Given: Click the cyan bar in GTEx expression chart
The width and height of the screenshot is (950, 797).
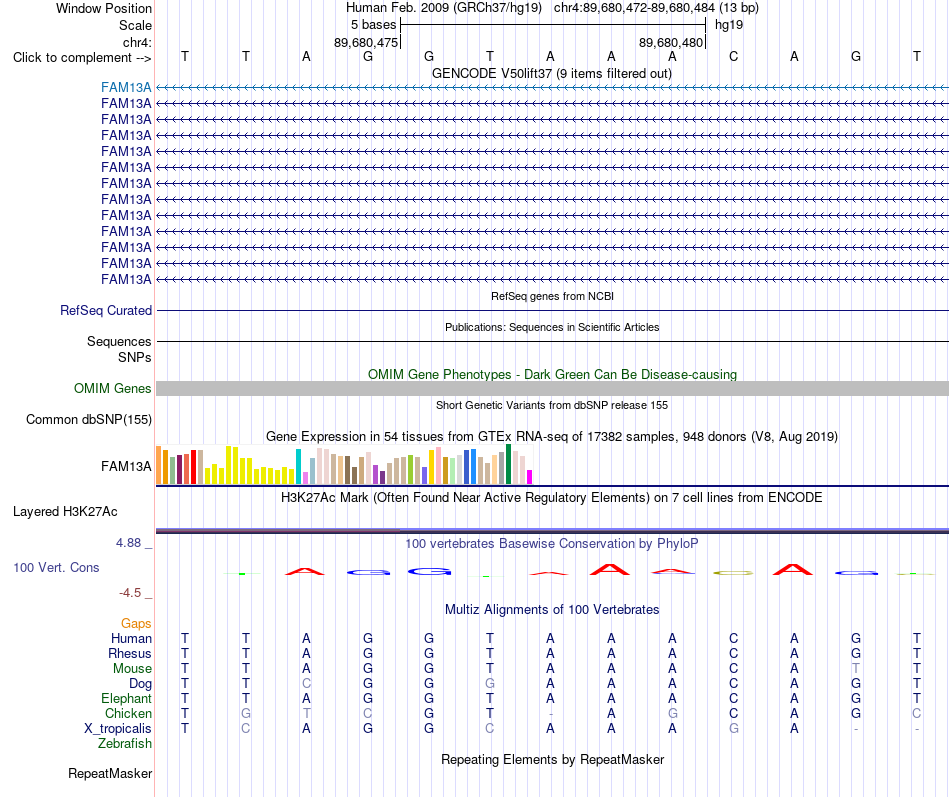Looking at the screenshot, I should coord(298,466).
